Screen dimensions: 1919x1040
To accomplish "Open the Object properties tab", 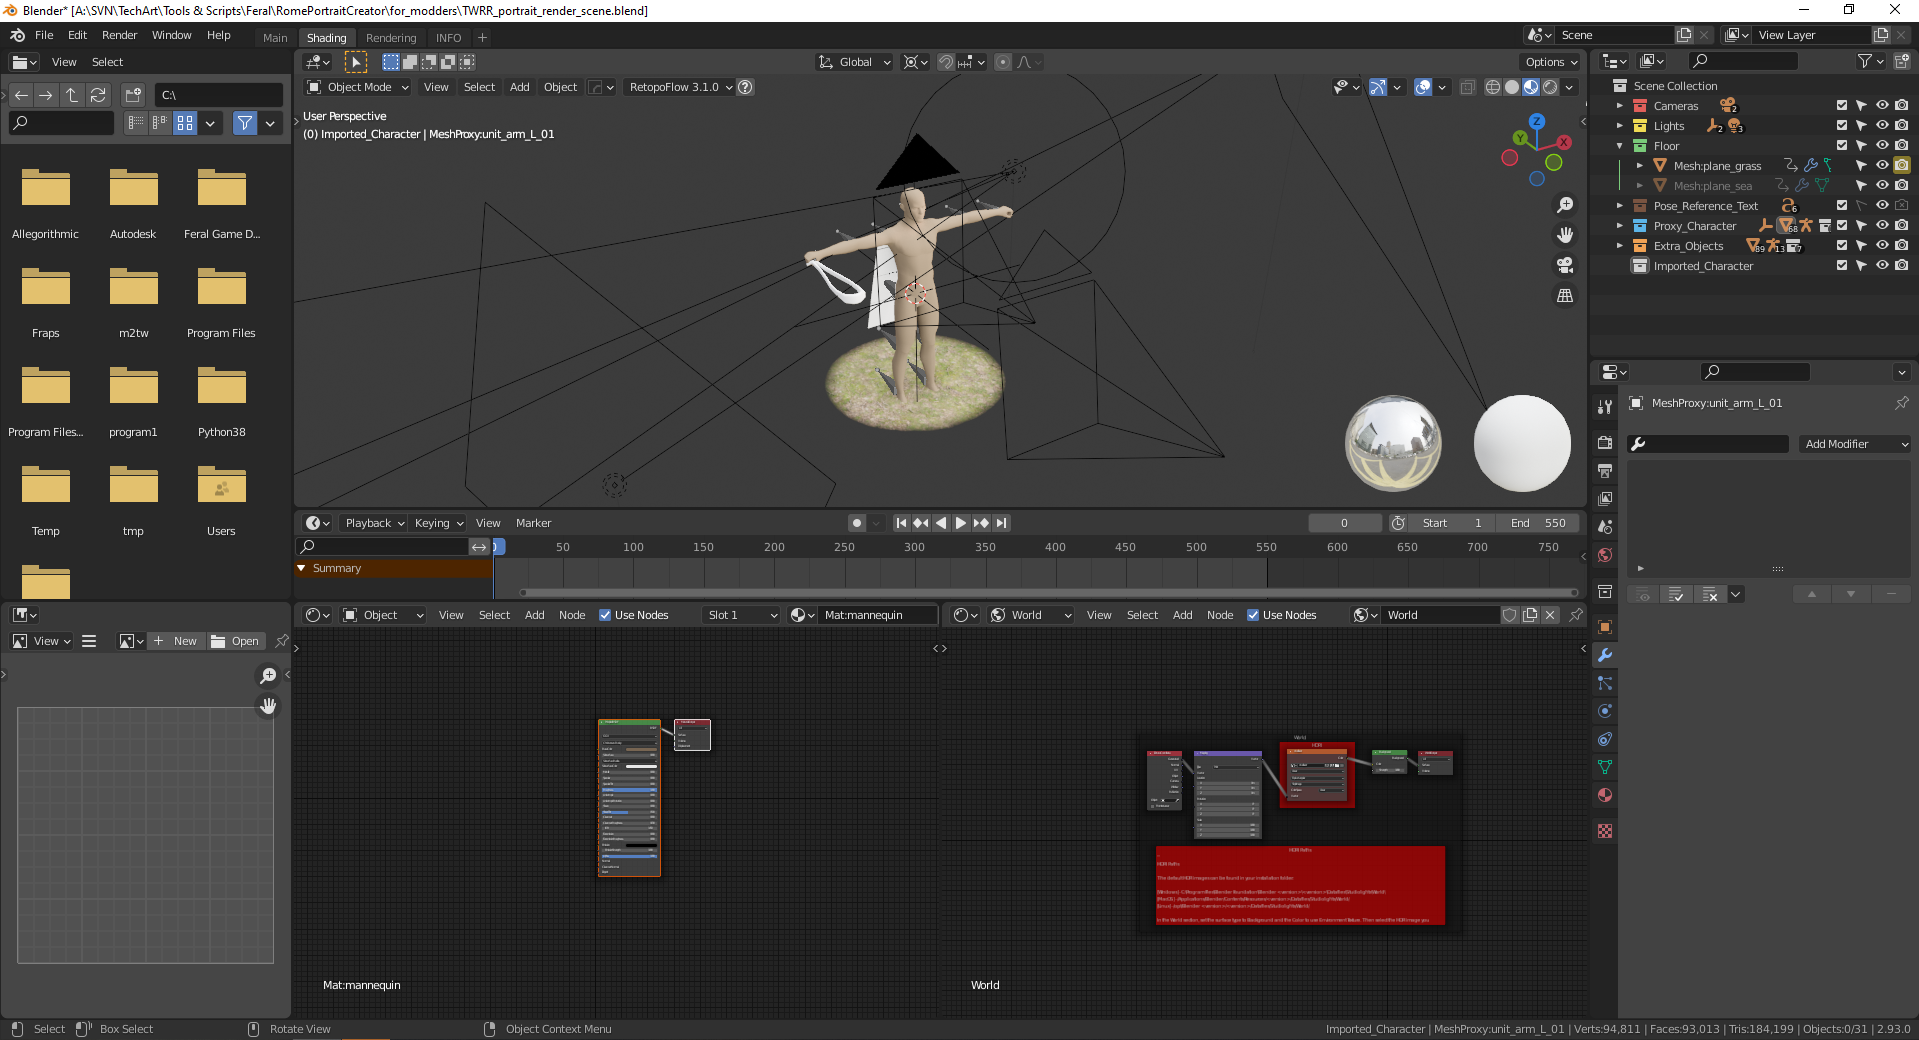I will pyautogui.click(x=1605, y=627).
